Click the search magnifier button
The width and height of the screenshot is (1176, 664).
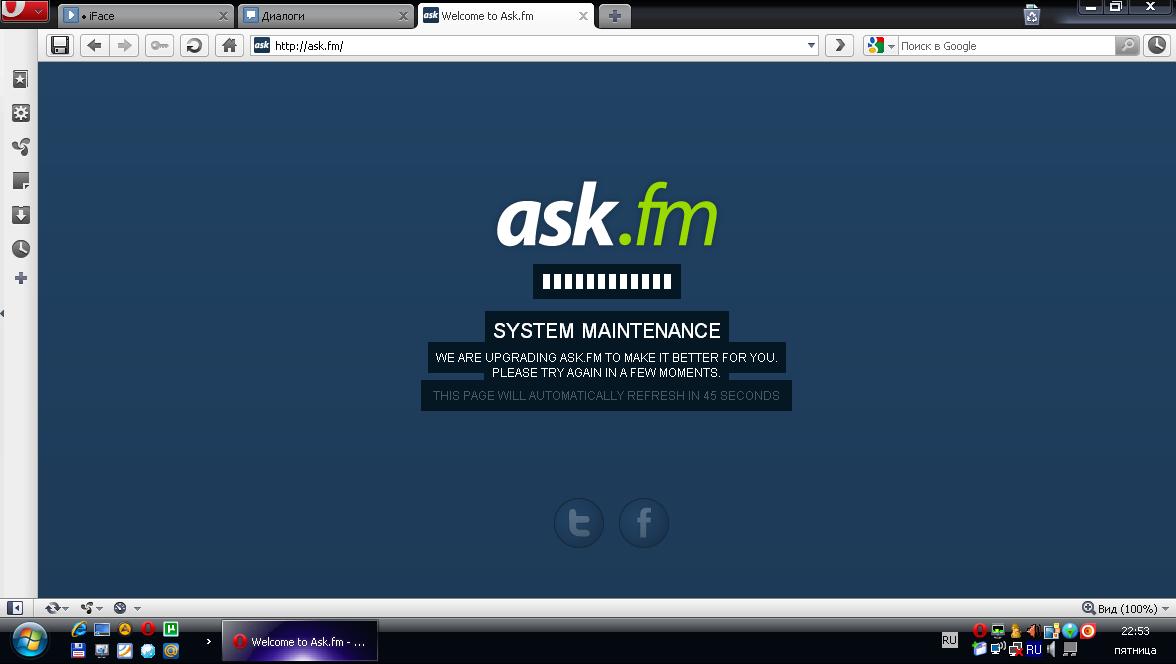[x=1126, y=46]
